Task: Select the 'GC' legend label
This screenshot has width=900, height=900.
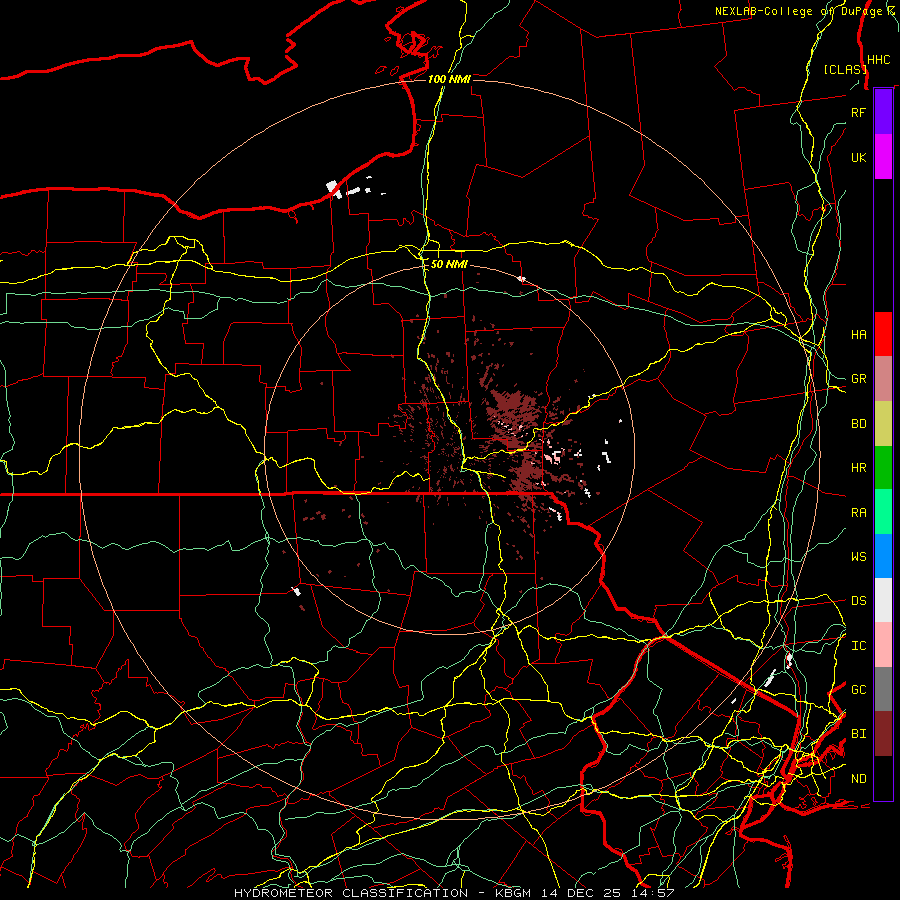Action: (858, 690)
